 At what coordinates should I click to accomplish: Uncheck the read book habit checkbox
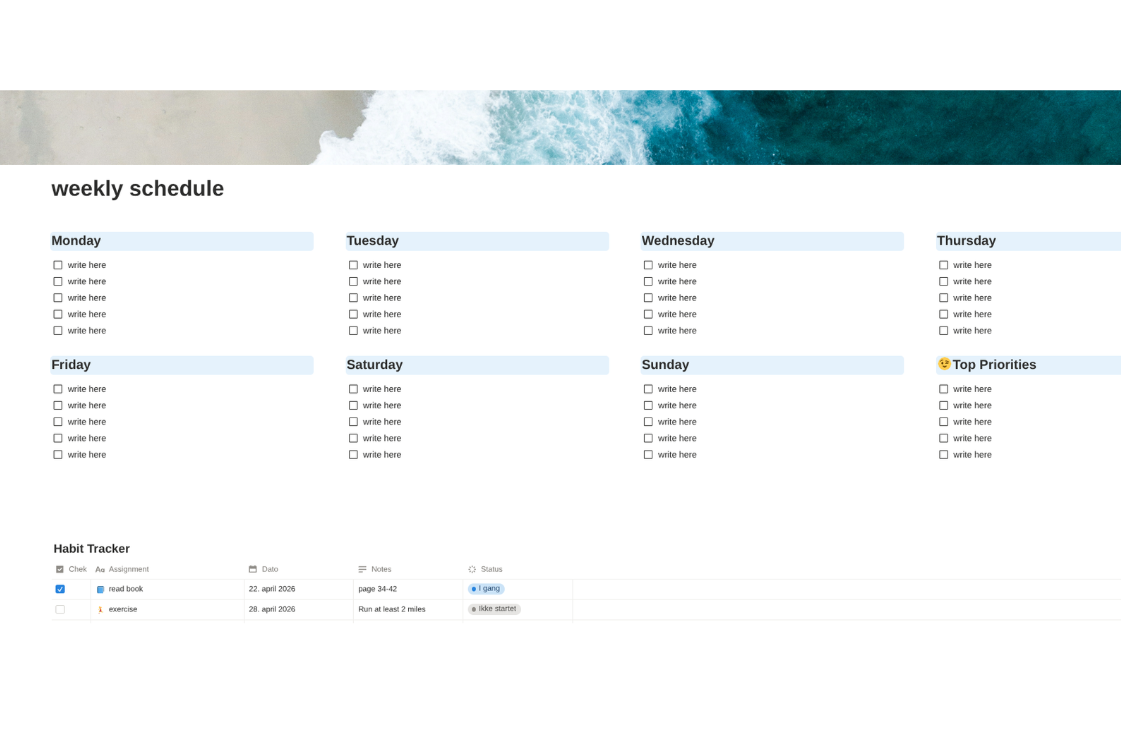[60, 589]
